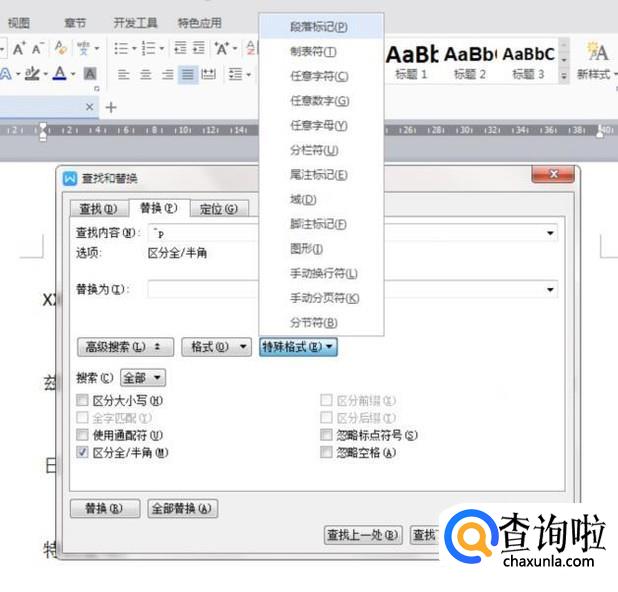Open the font dialog launcher icon
Viewport: 618px width, 592px height.
click(x=97, y=89)
